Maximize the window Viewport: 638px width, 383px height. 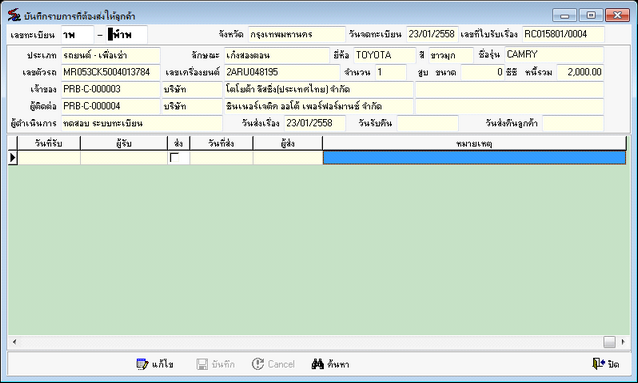[x=591, y=15]
